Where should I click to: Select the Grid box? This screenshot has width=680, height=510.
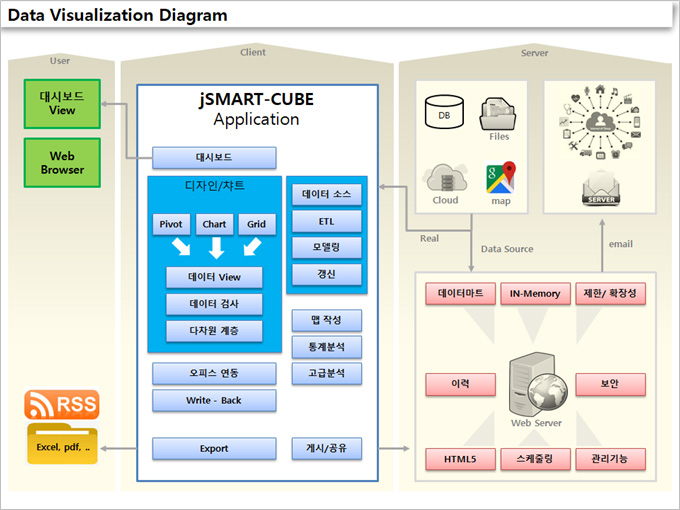pos(257,224)
